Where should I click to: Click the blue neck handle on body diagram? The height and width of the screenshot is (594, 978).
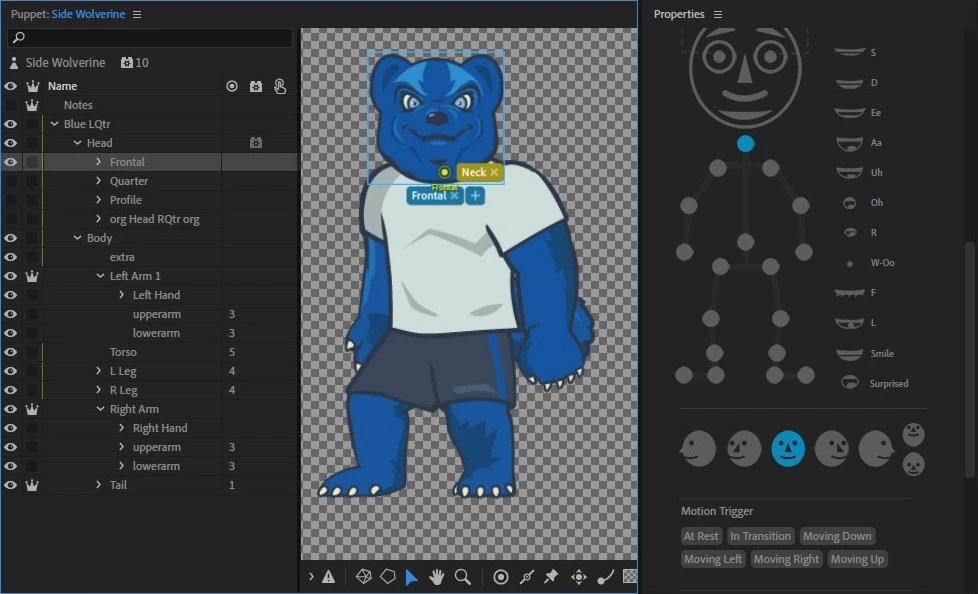click(x=745, y=144)
